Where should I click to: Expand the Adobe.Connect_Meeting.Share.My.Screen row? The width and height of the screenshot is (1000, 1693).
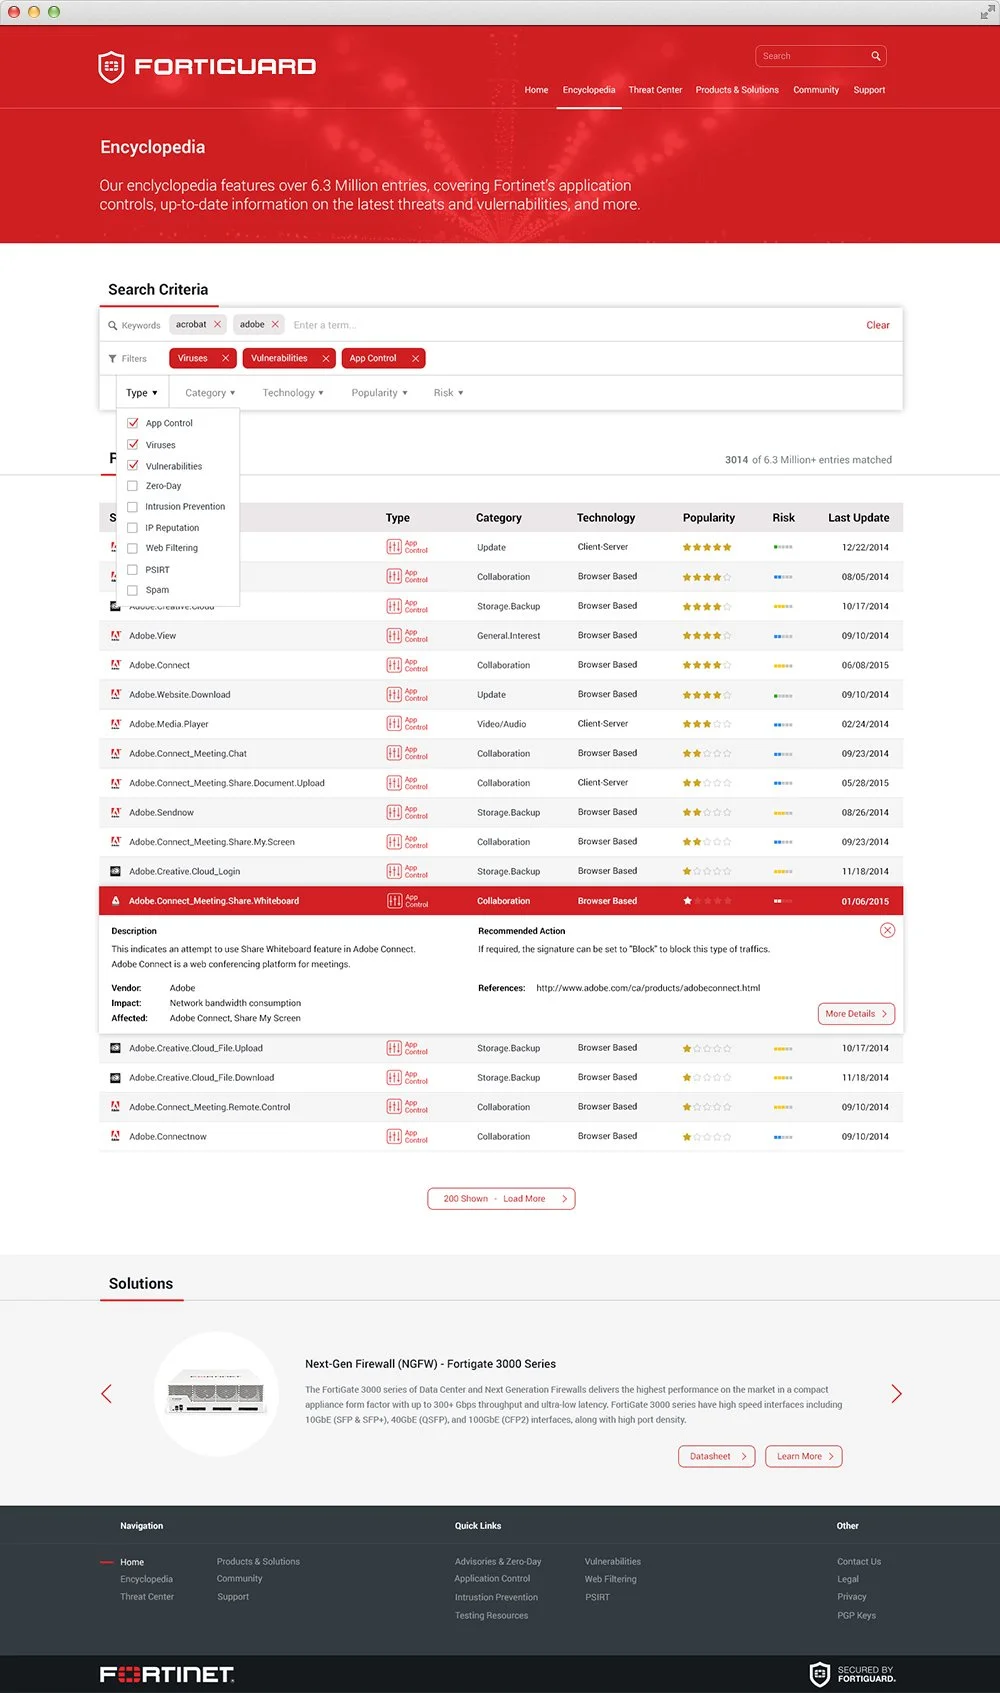501,842
